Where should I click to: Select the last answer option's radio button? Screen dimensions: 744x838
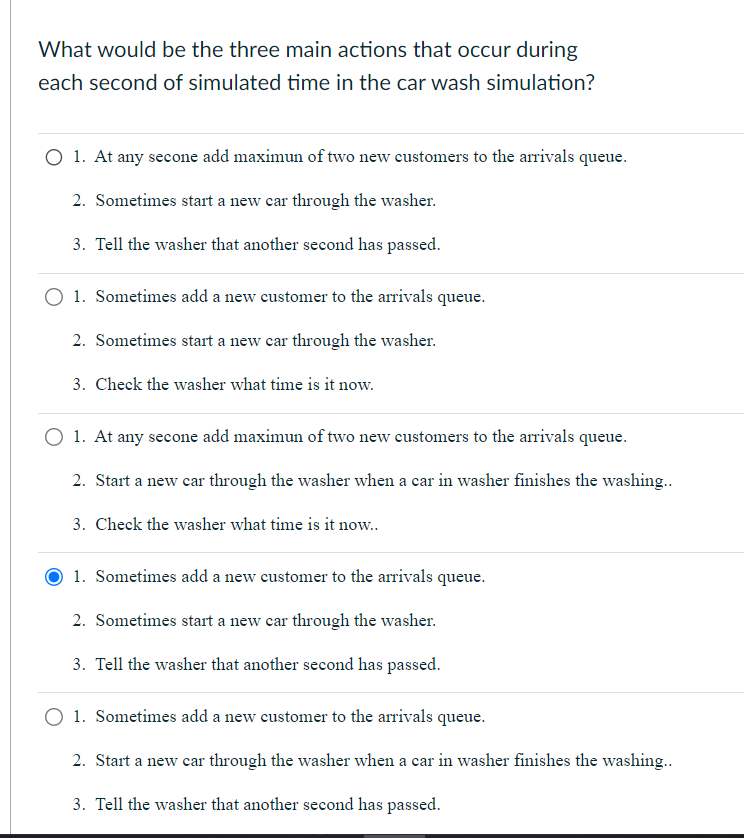(x=53, y=716)
